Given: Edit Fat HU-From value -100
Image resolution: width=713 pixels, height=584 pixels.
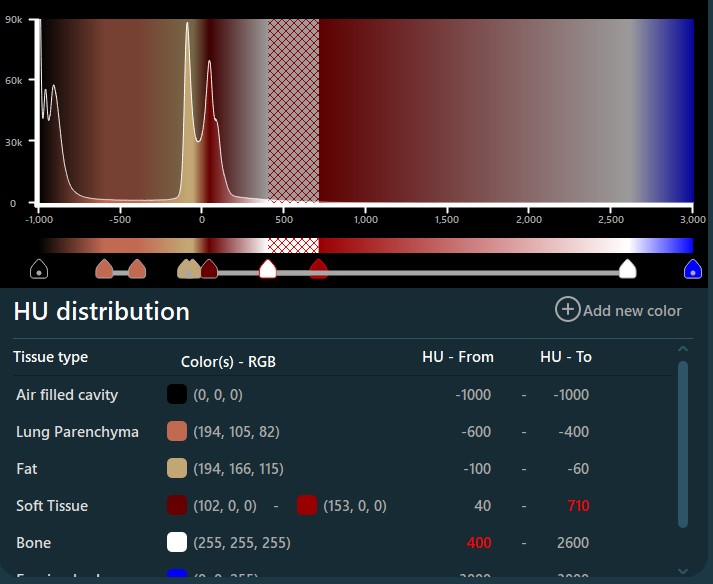Looking at the screenshot, I should point(473,469).
